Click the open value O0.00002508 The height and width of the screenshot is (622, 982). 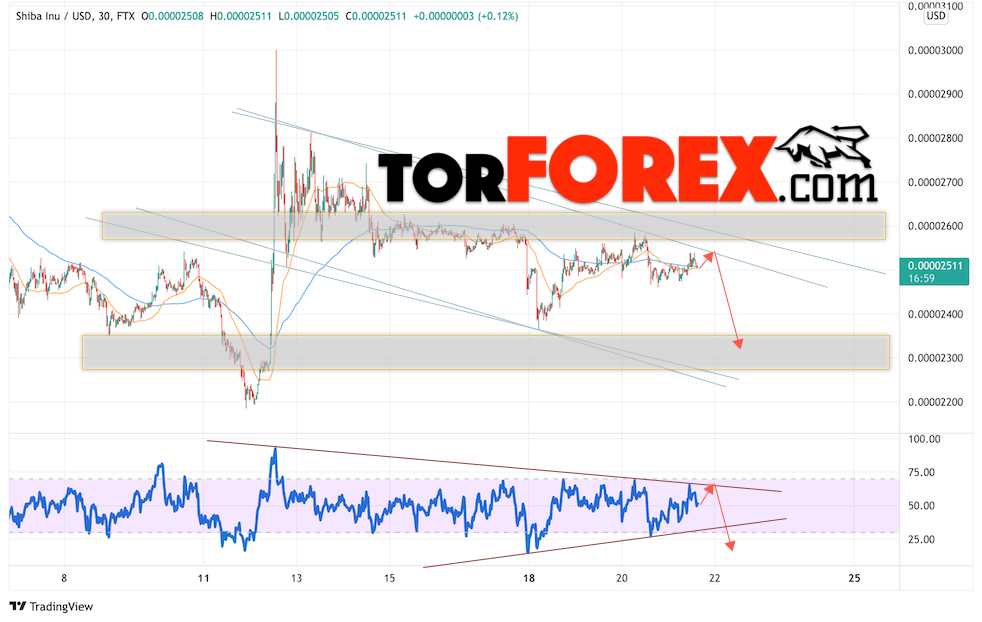[172, 16]
